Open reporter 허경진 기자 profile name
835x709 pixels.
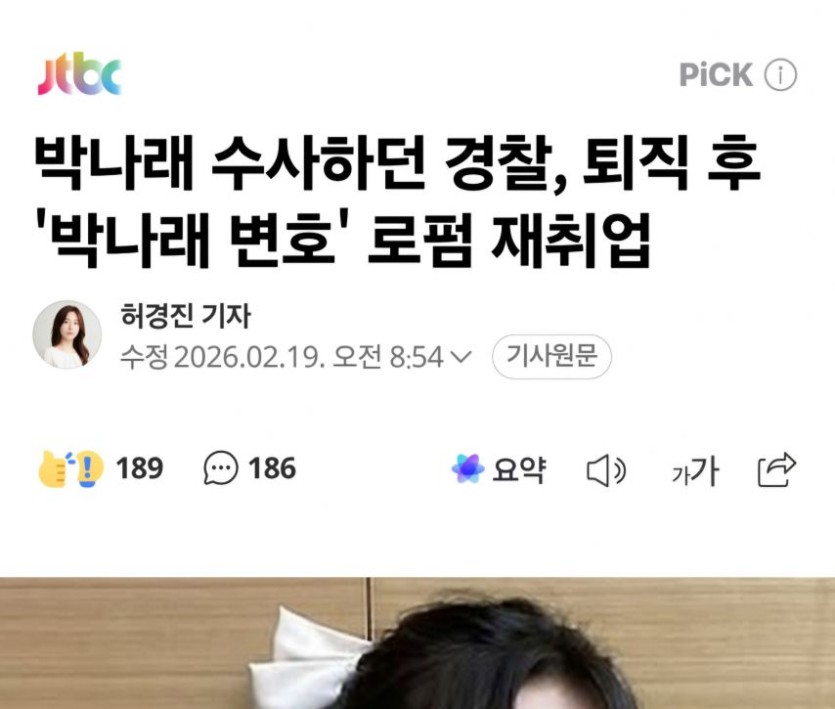click(185, 316)
